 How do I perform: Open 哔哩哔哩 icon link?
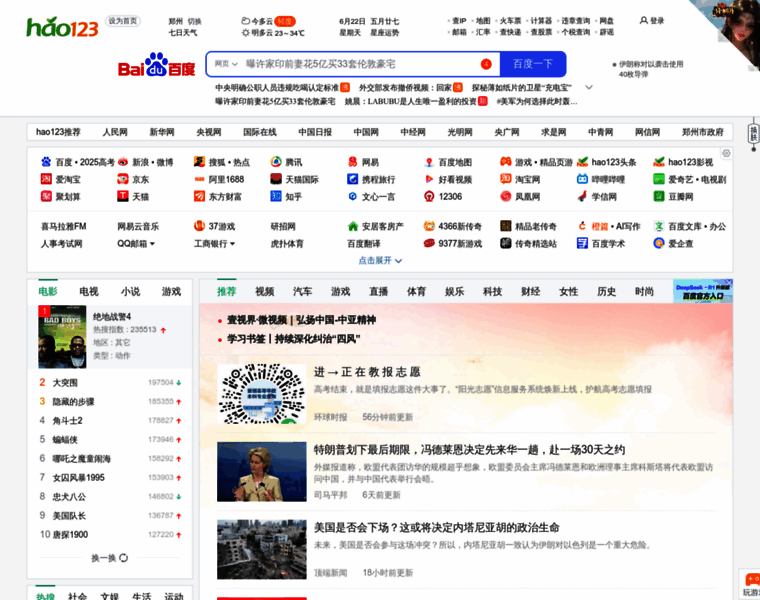pyautogui.click(x=582, y=179)
